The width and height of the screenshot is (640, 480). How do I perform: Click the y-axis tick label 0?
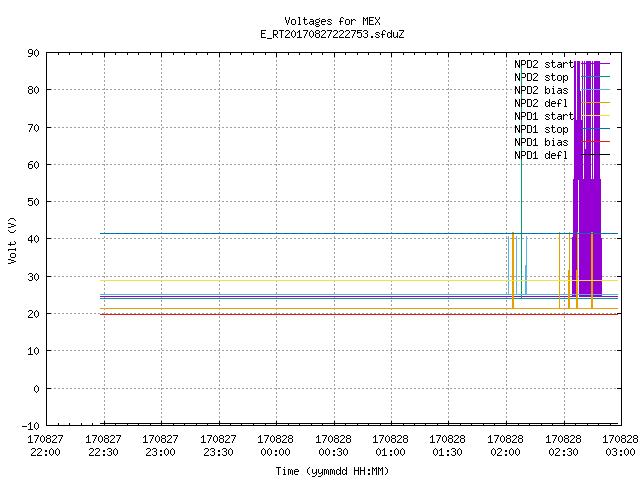37,389
